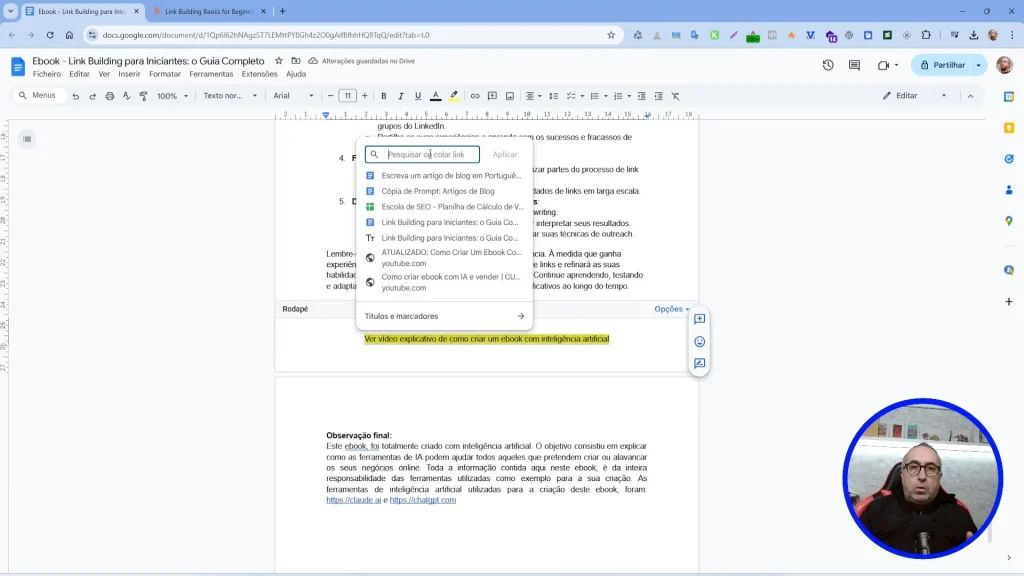Toggle bold formatting
The width and height of the screenshot is (1024, 576).
[x=383, y=96]
